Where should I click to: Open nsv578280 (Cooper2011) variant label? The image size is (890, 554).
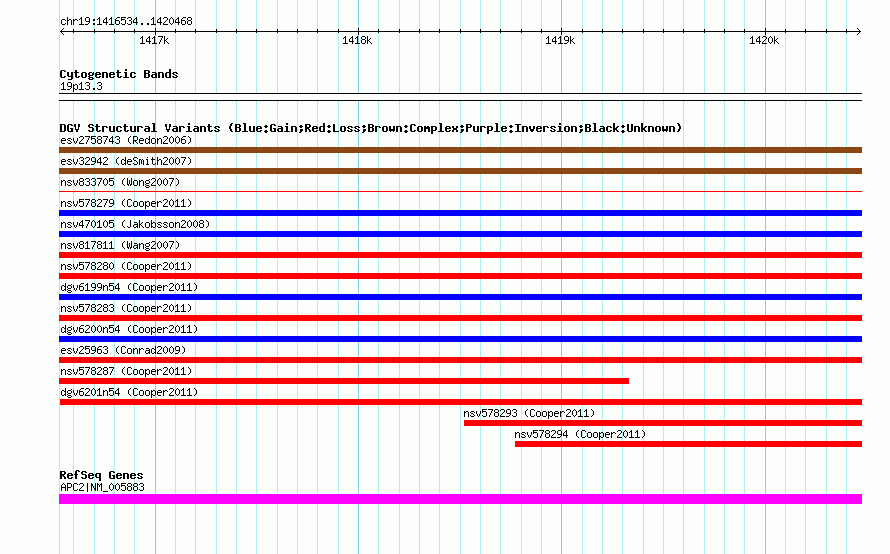coord(126,266)
